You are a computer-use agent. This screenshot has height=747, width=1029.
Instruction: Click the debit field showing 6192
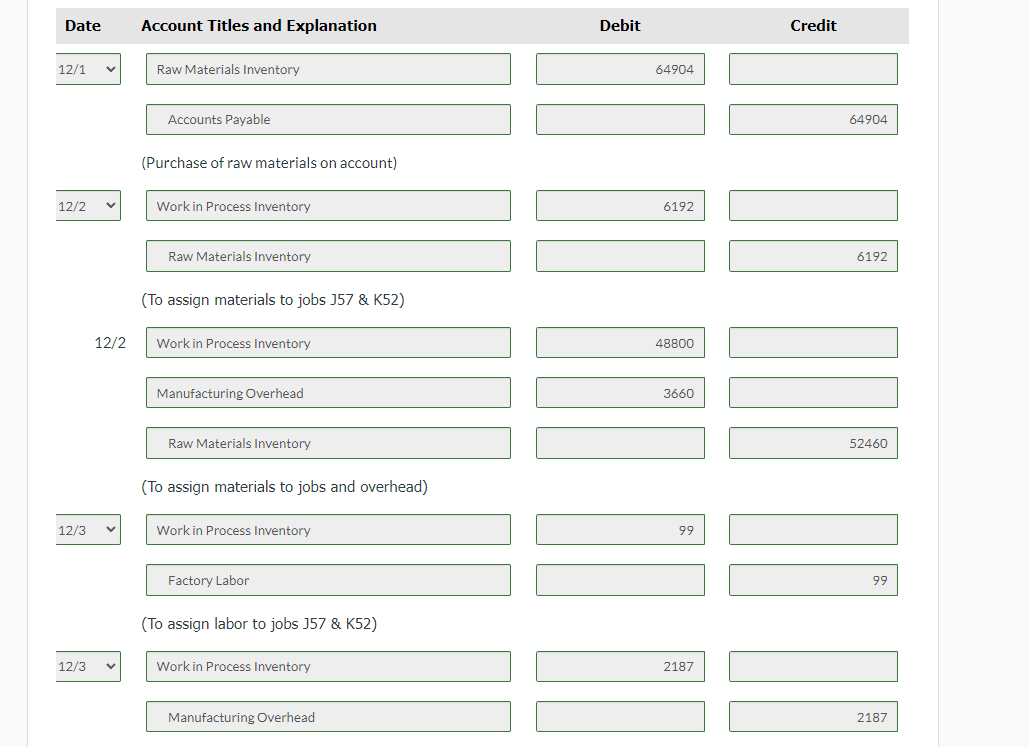click(x=620, y=205)
